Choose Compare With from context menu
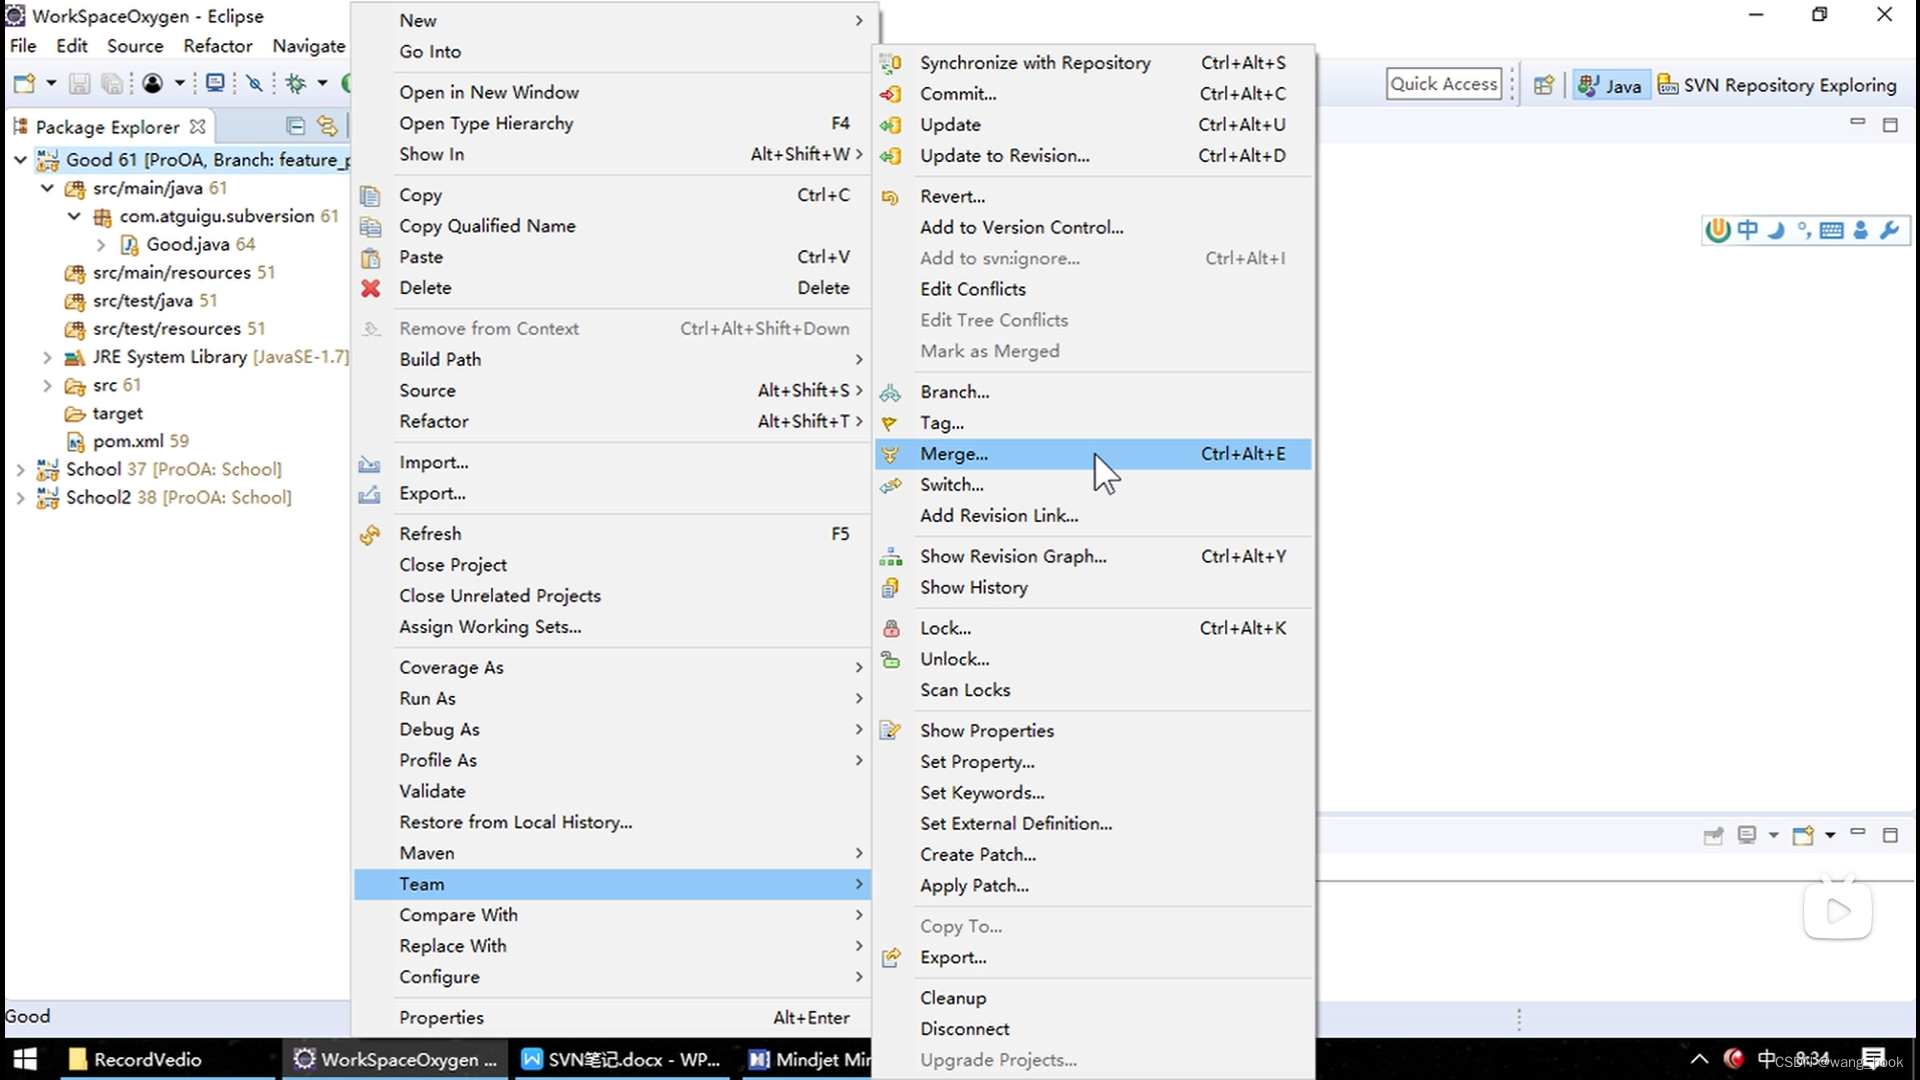Viewport: 1920px width, 1080px height. pyautogui.click(x=612, y=915)
